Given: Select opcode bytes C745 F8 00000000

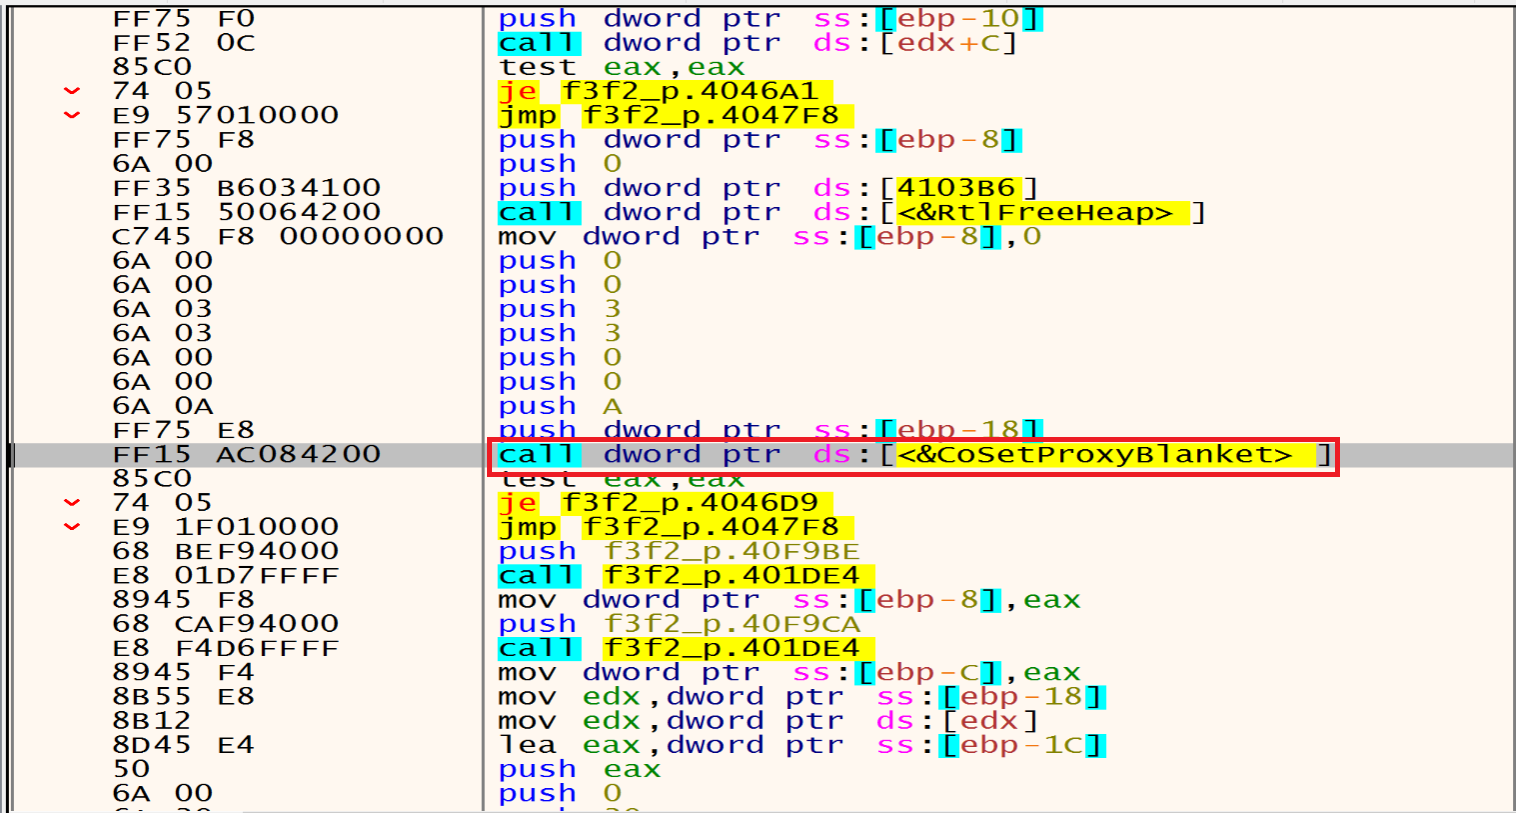Looking at the screenshot, I should (x=277, y=237).
